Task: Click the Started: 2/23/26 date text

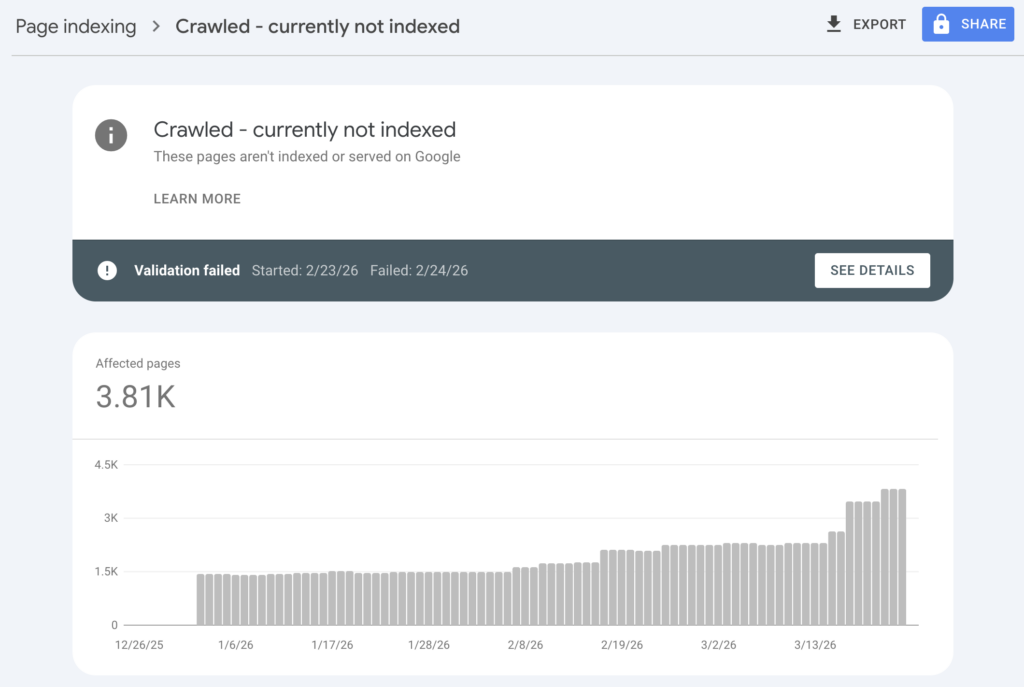Action: click(x=304, y=270)
